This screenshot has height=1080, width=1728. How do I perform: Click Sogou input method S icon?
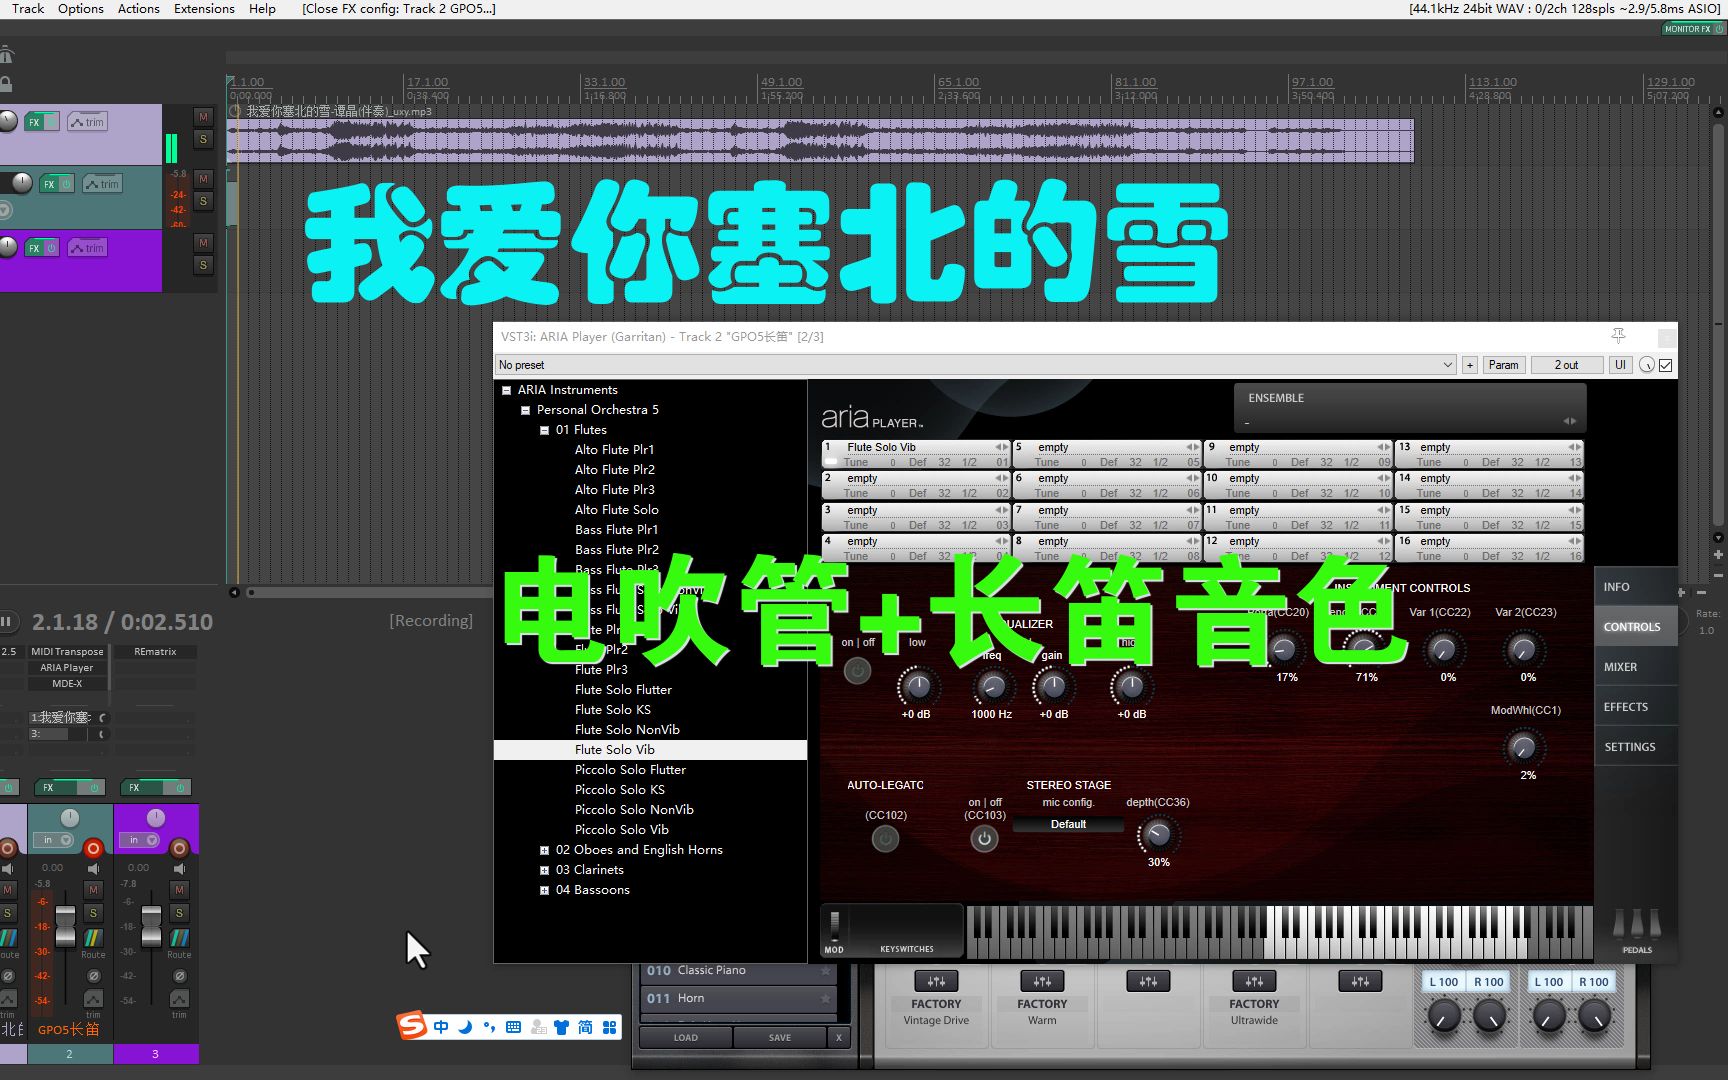411,1025
